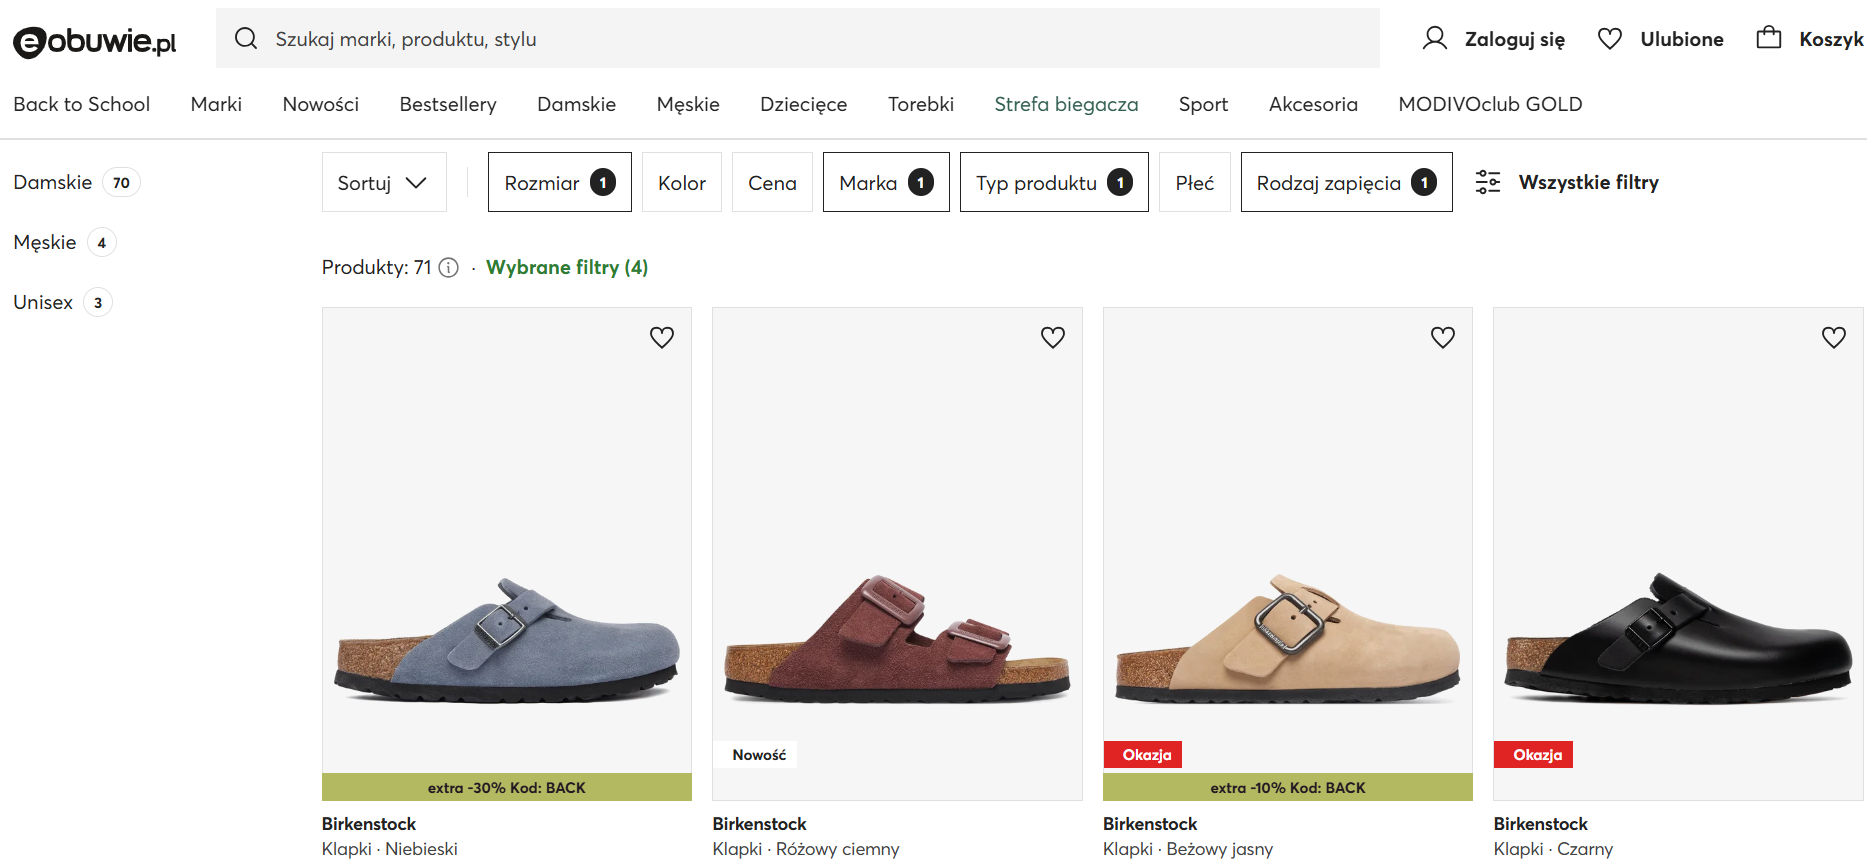Open the Rodzaj zapięcia filter
Image resolution: width=1867 pixels, height=862 pixels.
(x=1346, y=182)
